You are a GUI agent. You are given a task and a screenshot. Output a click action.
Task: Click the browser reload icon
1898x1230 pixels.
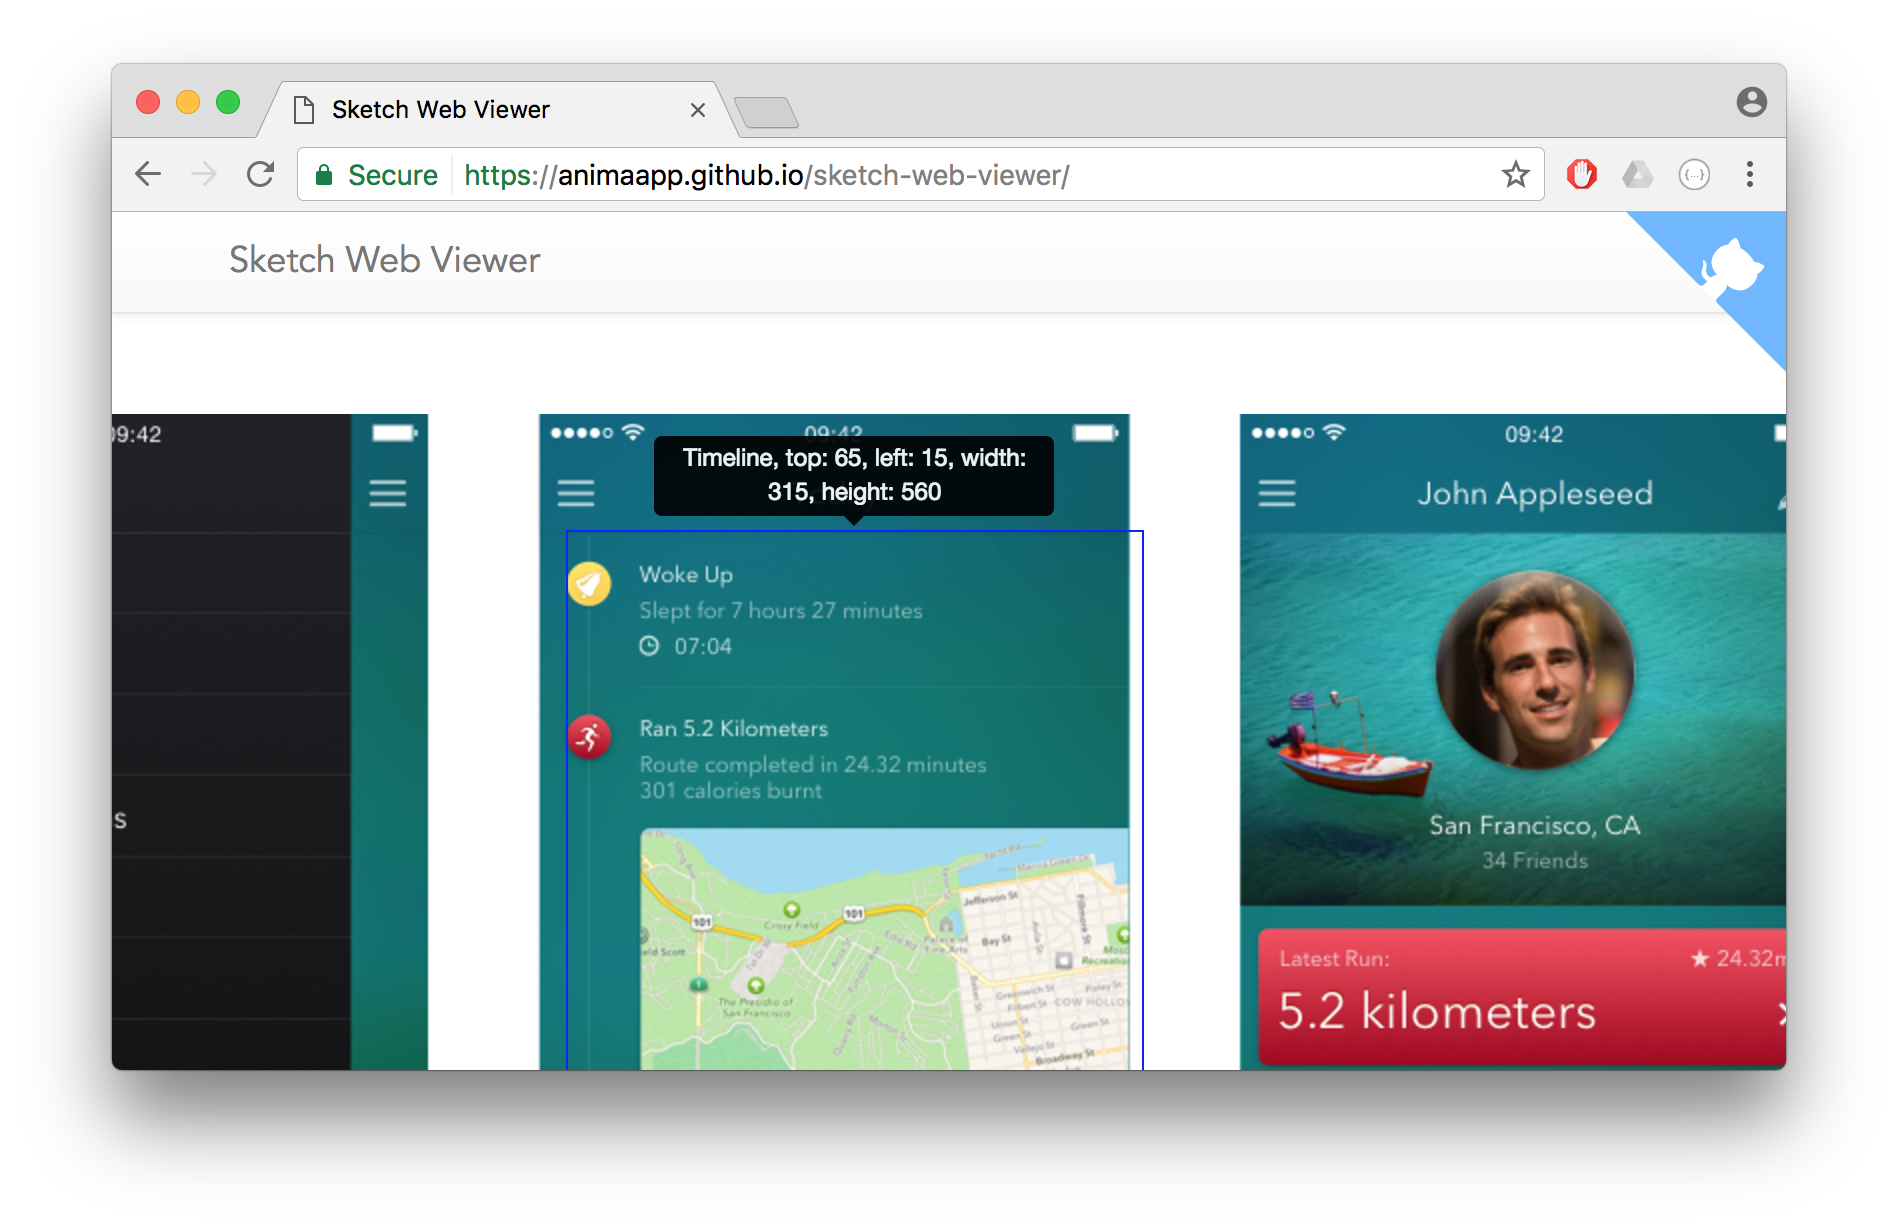[x=261, y=174]
